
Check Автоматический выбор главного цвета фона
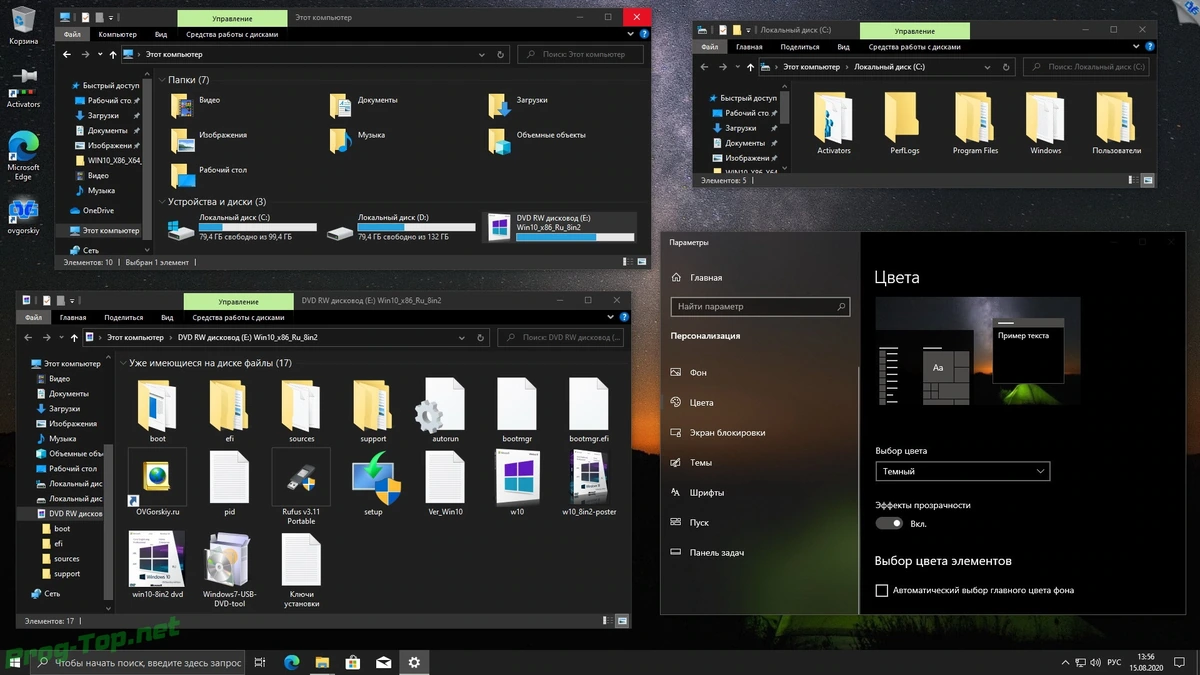coord(882,591)
